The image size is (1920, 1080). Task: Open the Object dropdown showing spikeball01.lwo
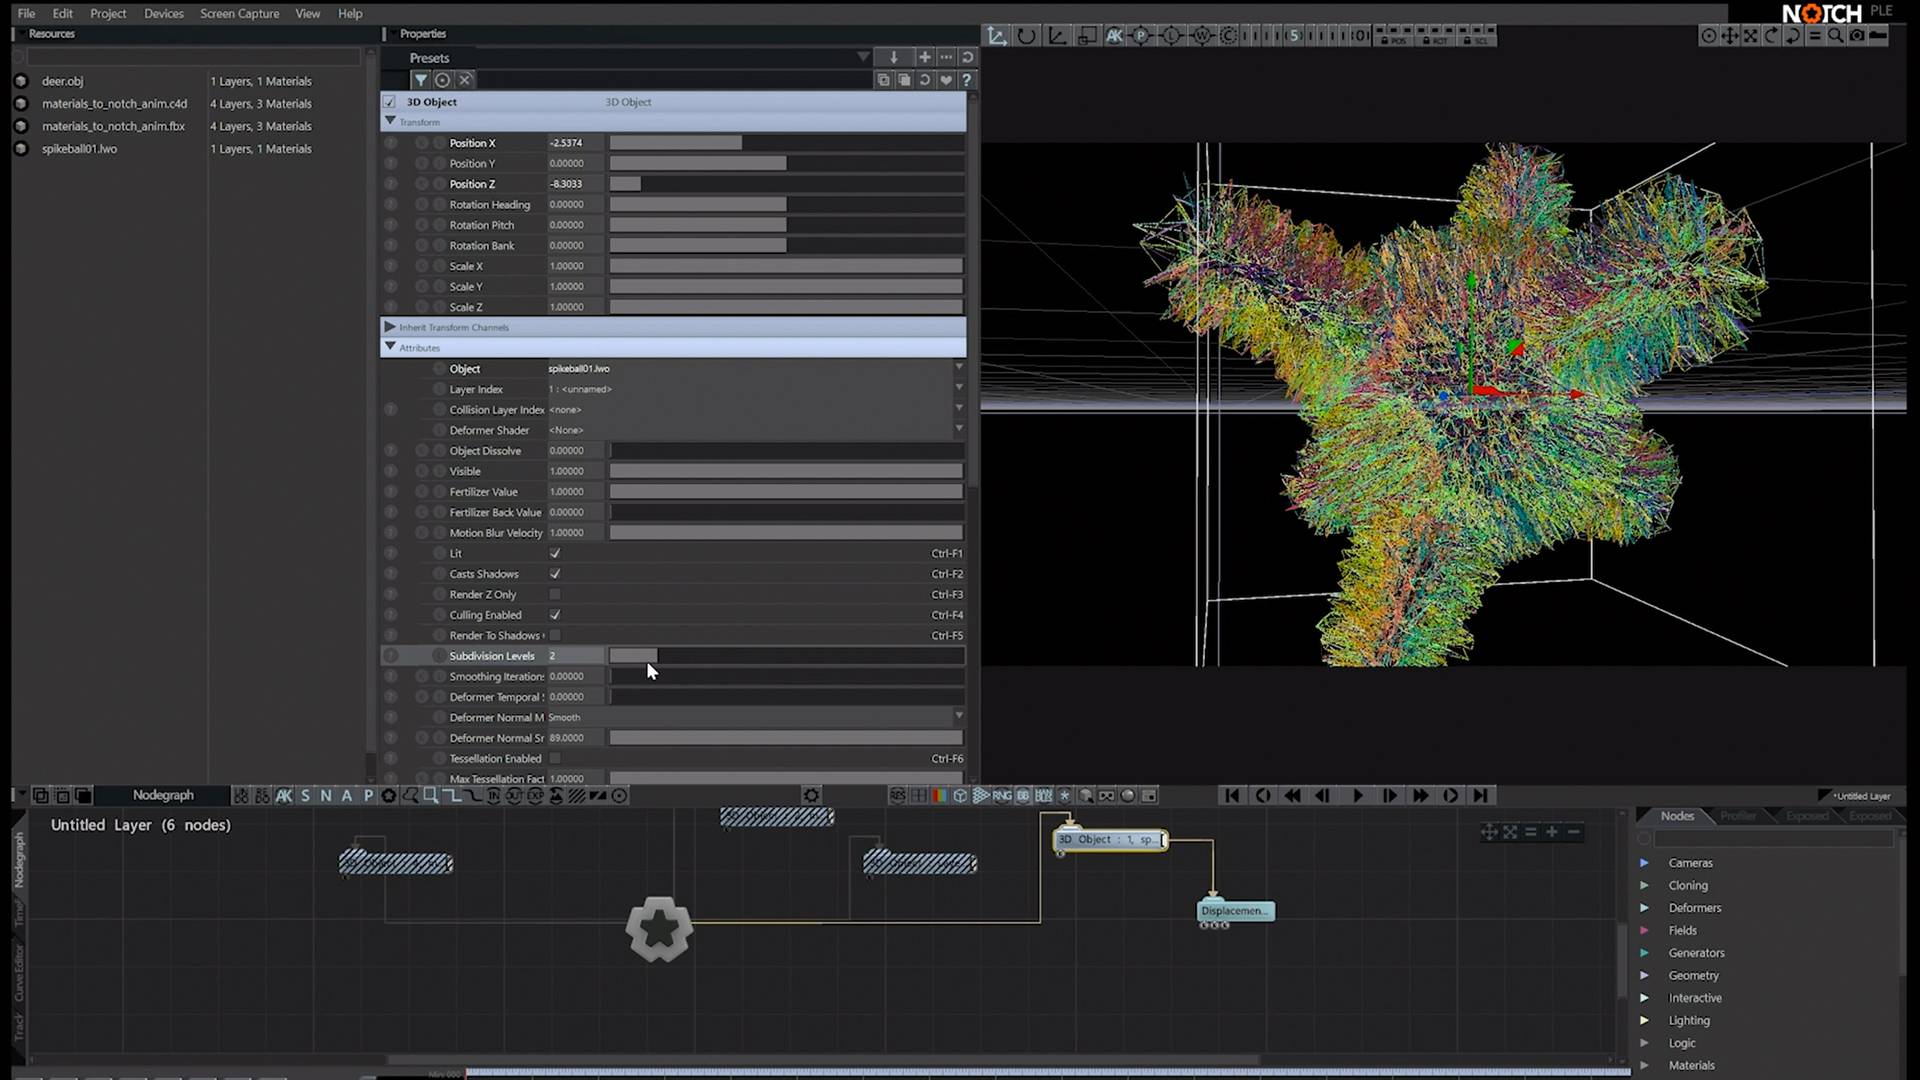coord(756,369)
